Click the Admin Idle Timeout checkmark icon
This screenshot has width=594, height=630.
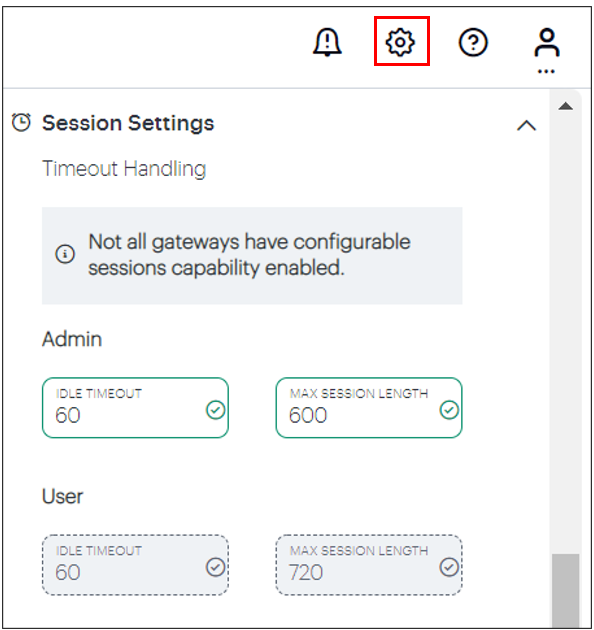click(x=215, y=410)
